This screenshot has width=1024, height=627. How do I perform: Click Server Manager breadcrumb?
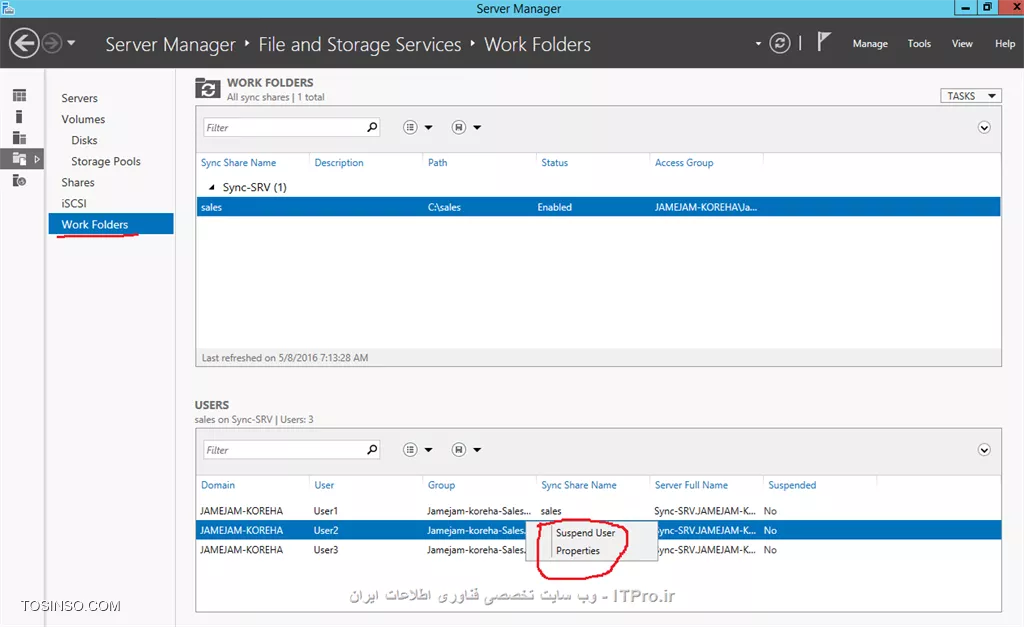point(170,44)
